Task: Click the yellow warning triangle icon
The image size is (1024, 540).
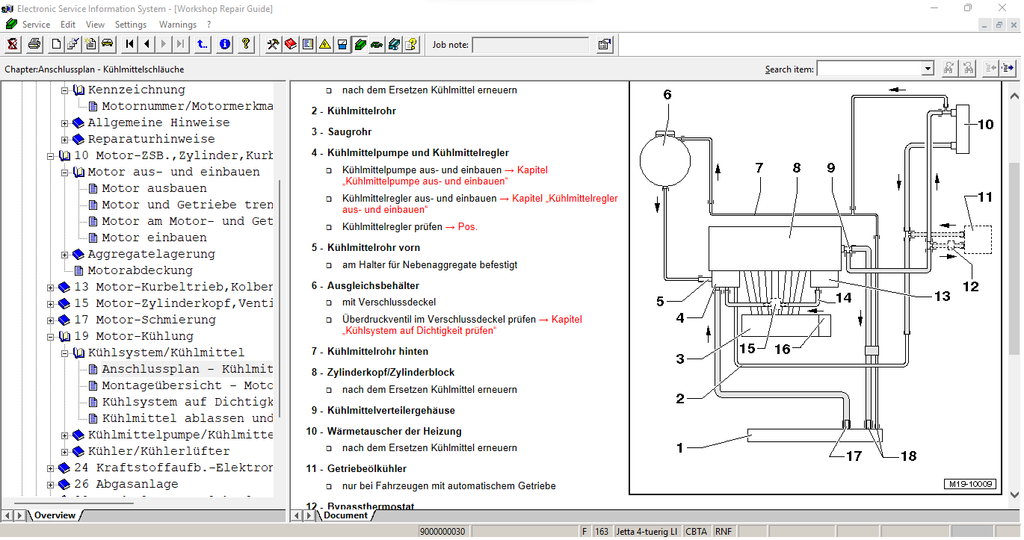Action: pyautogui.click(x=324, y=44)
